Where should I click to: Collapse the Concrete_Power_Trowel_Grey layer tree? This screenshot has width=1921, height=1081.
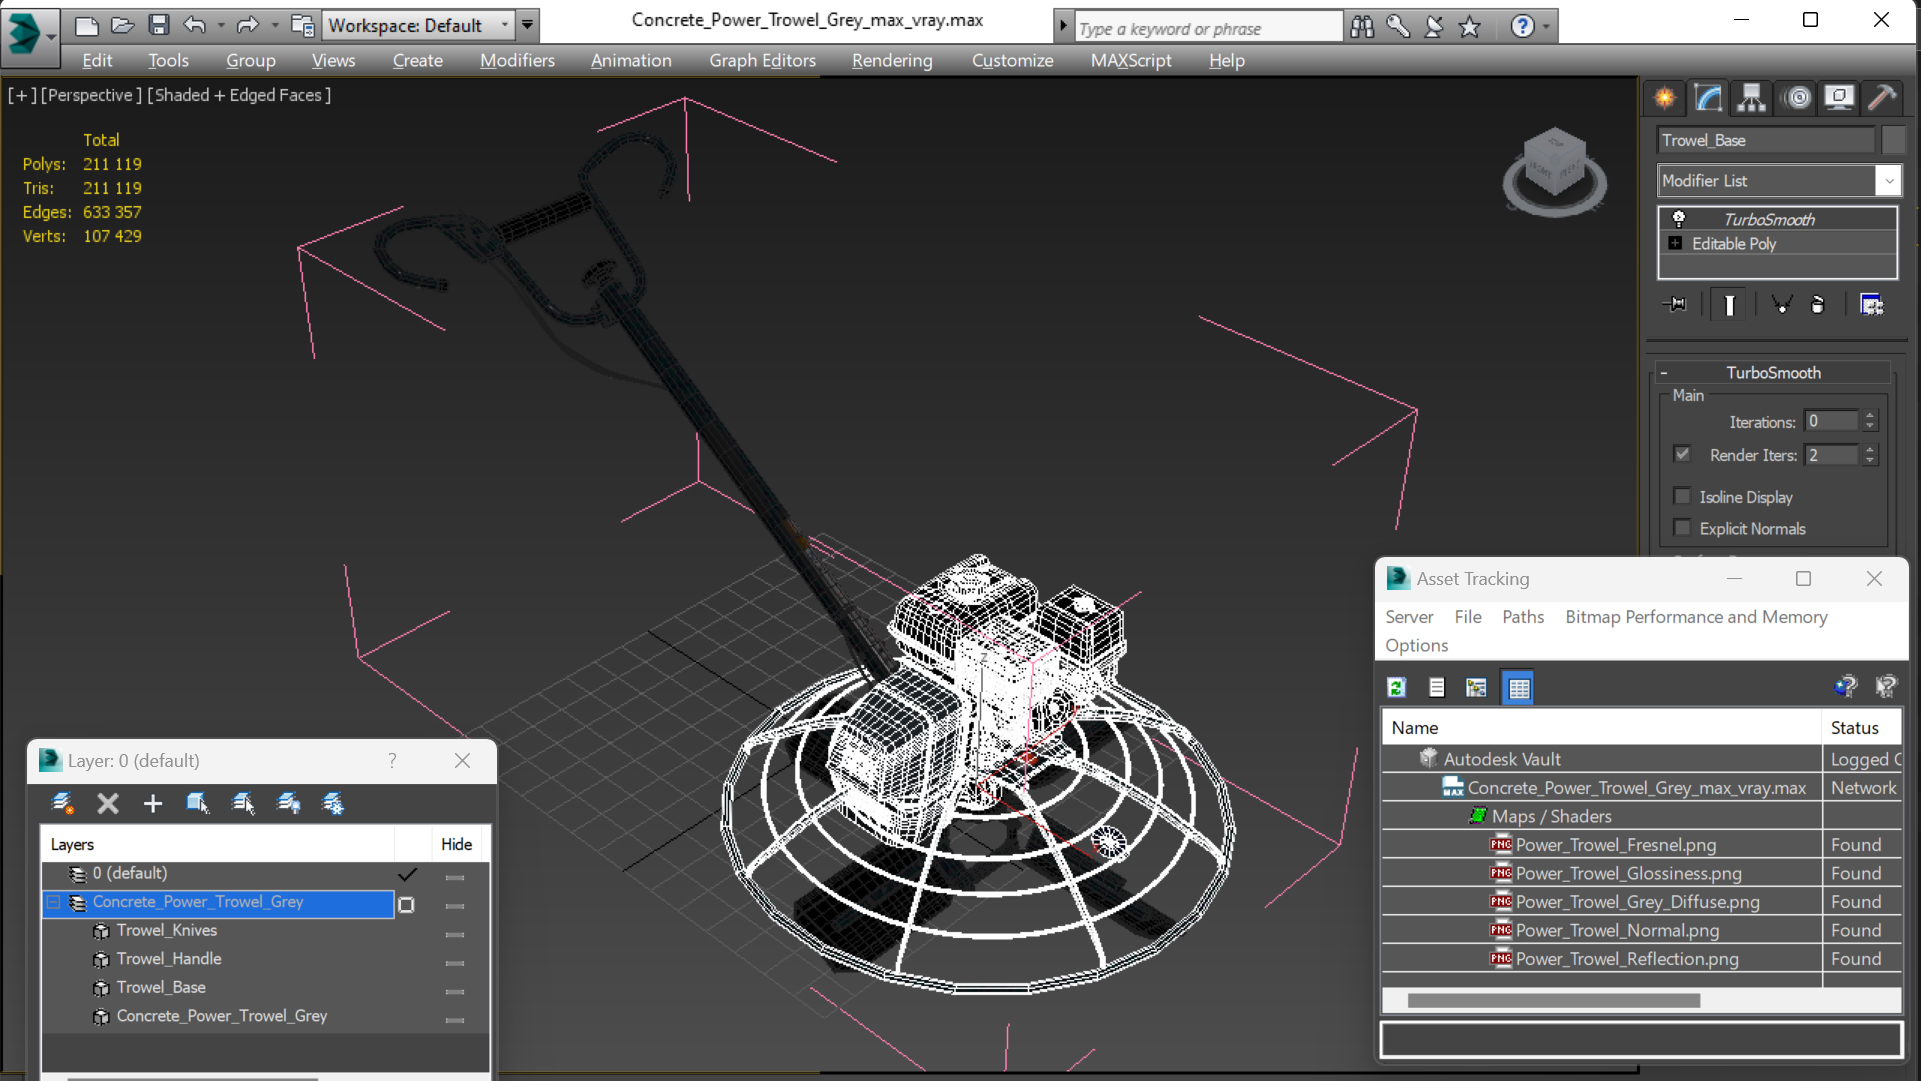(53, 902)
